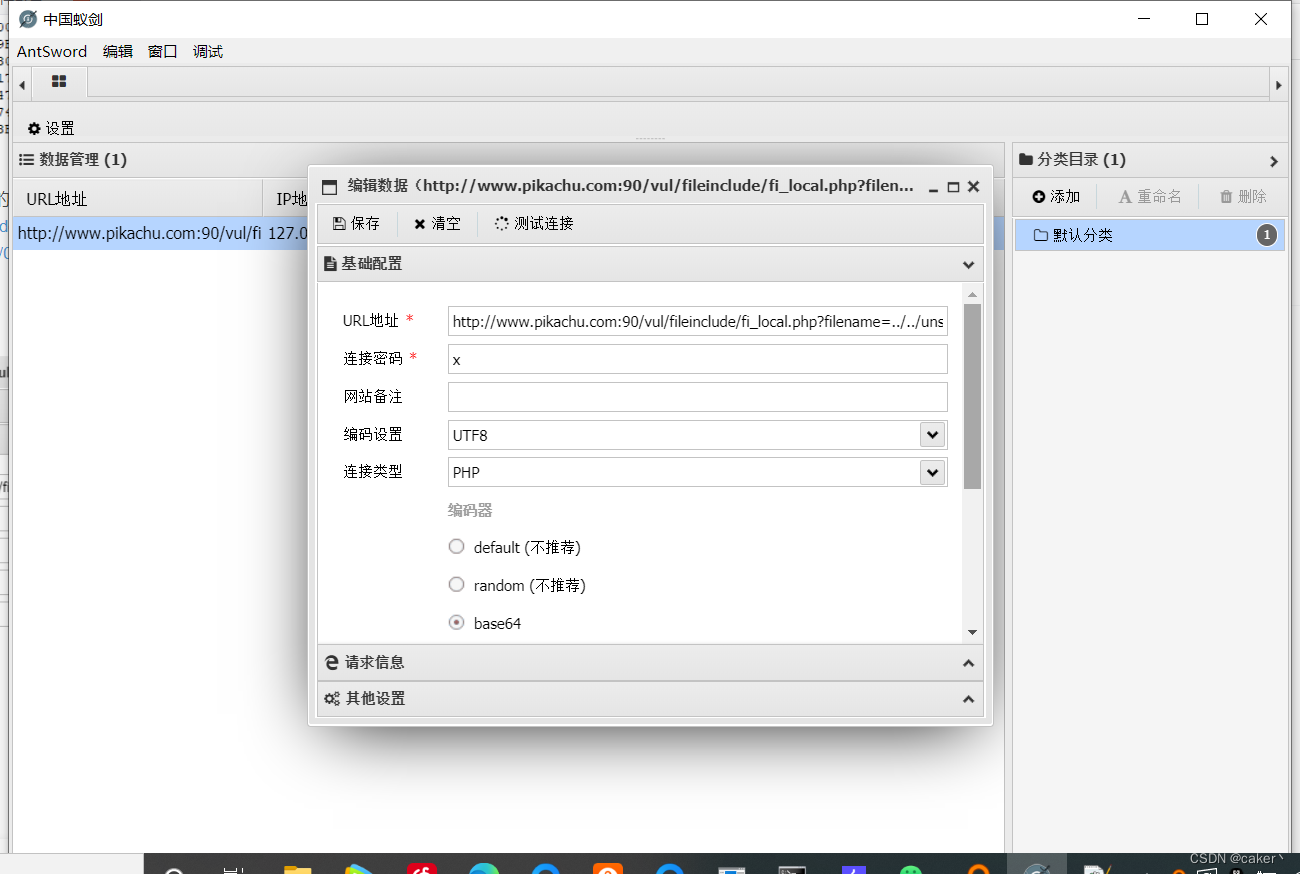Click the dialog scrollbar up arrow

point(972,294)
